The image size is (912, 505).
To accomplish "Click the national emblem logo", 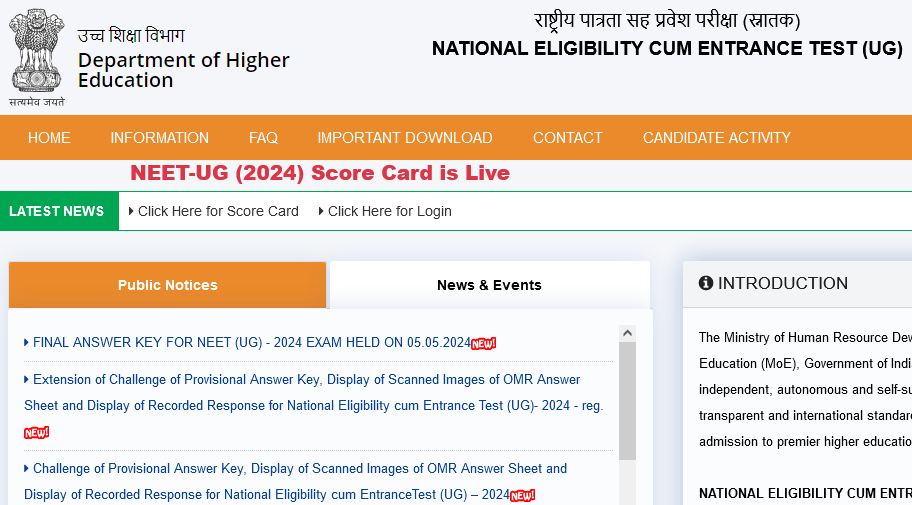I will click(x=36, y=58).
